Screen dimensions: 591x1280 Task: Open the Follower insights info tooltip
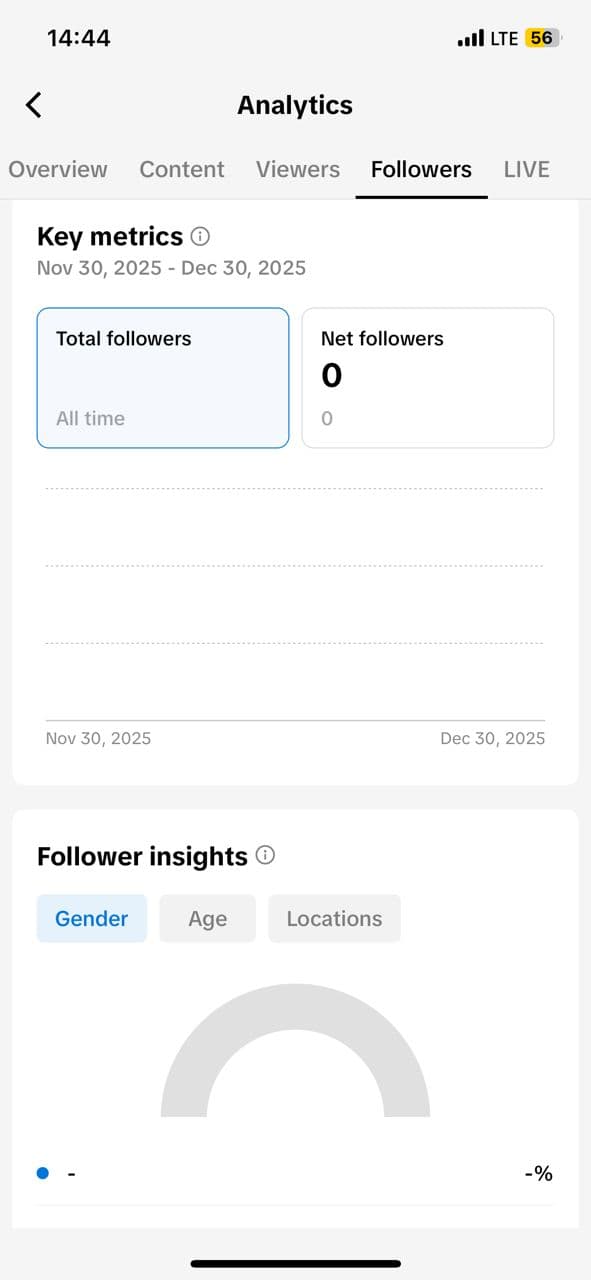pos(265,855)
